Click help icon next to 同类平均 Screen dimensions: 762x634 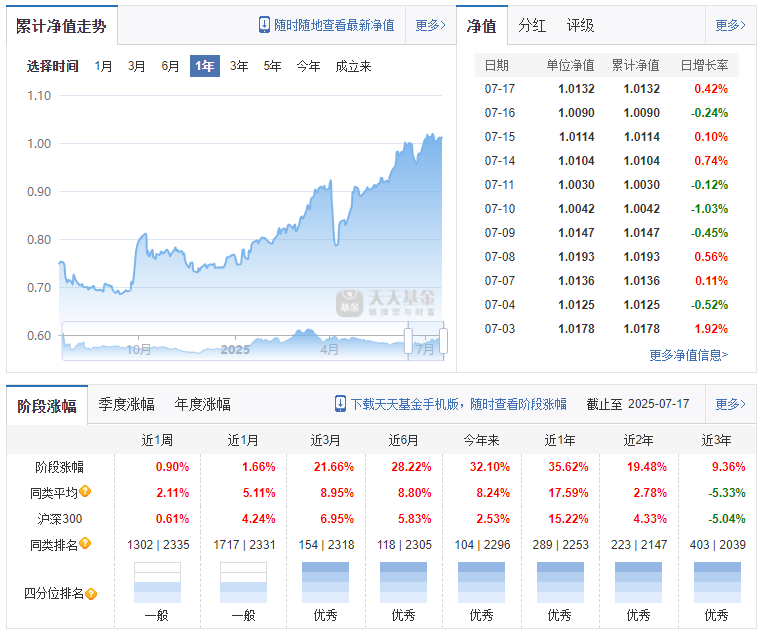tap(85, 491)
